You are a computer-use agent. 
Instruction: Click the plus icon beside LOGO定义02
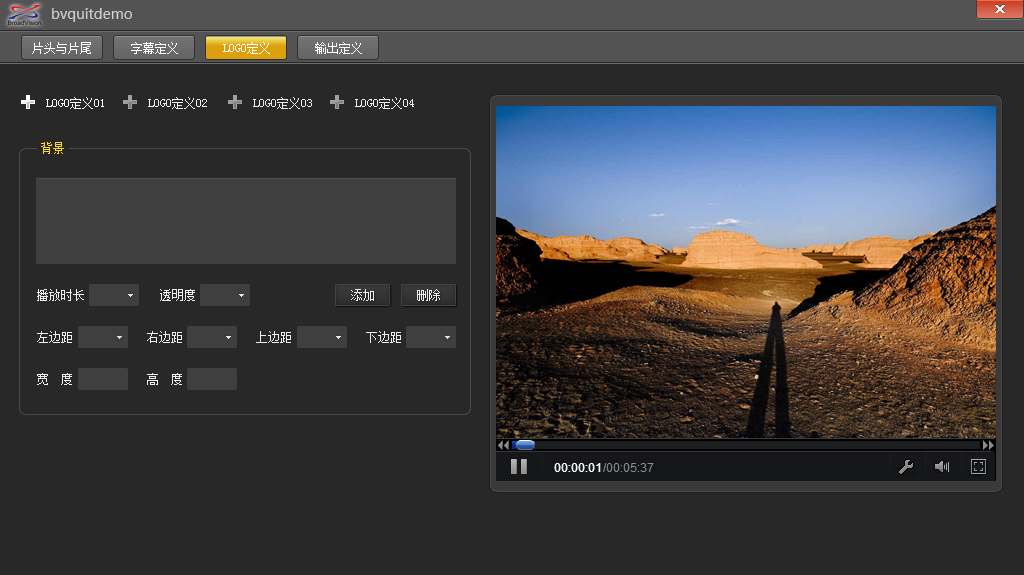129,102
